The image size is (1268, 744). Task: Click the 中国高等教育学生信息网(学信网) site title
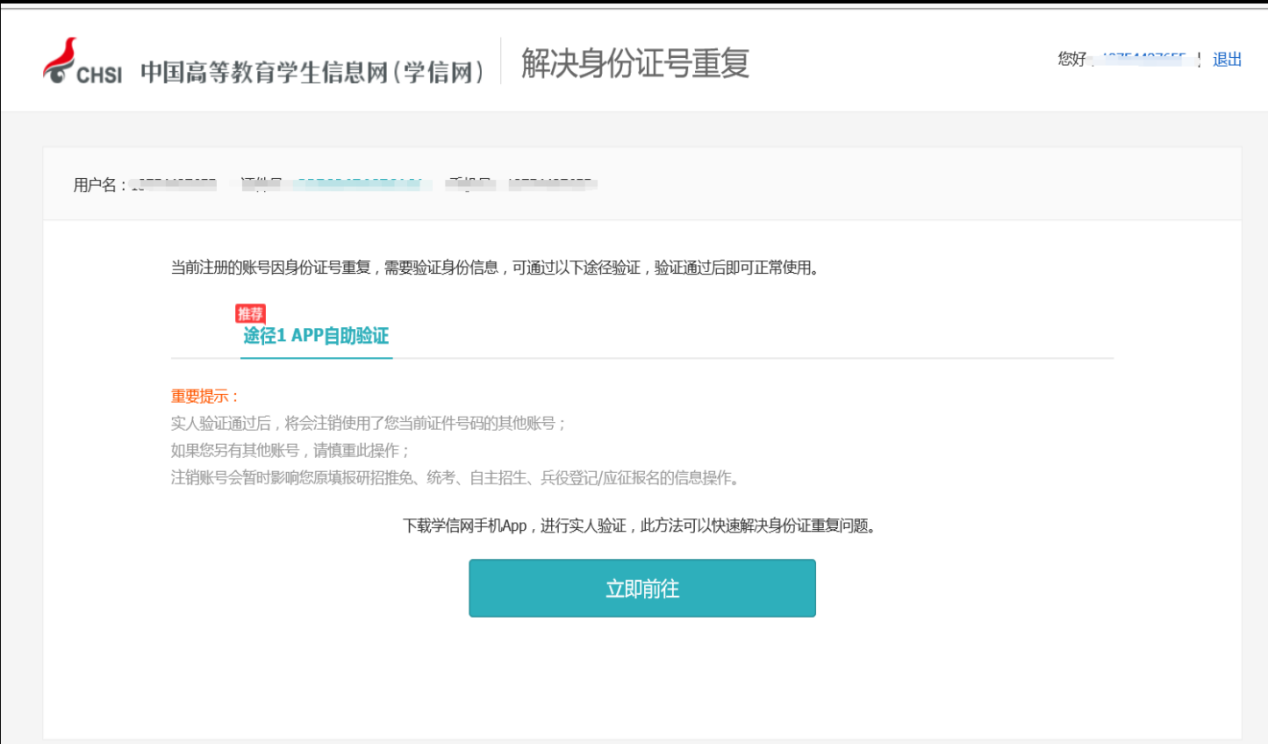click(x=312, y=72)
